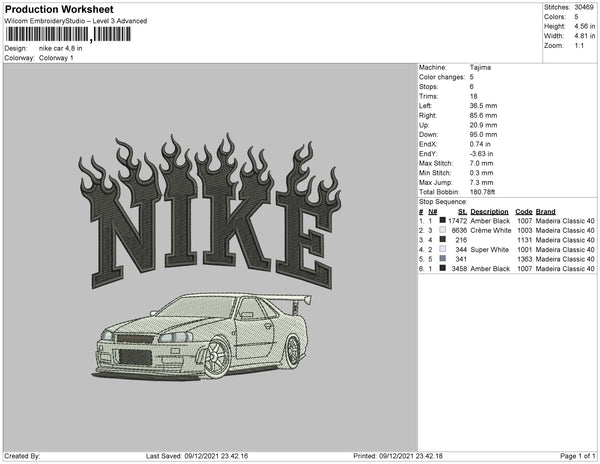Click stitch count '3458' in stop sequence
The image size is (600, 464).
[x=459, y=269]
